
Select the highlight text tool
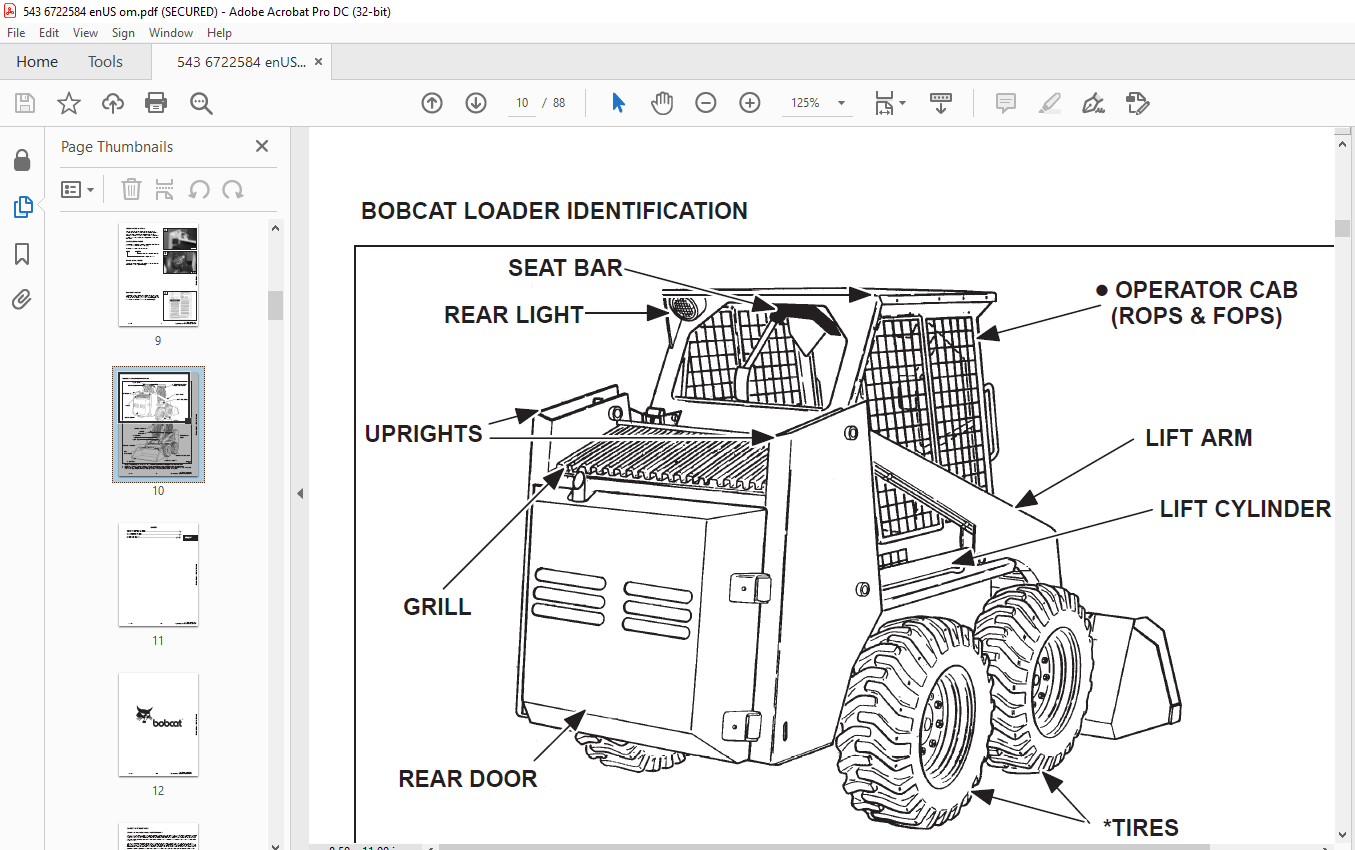(1050, 103)
